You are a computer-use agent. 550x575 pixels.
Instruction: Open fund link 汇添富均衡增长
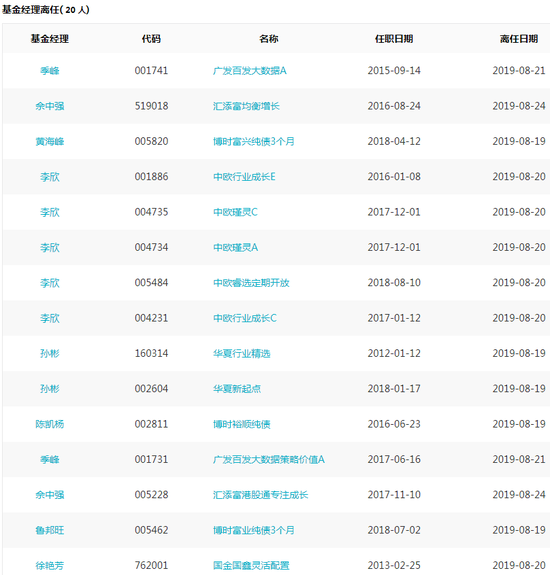(246, 106)
